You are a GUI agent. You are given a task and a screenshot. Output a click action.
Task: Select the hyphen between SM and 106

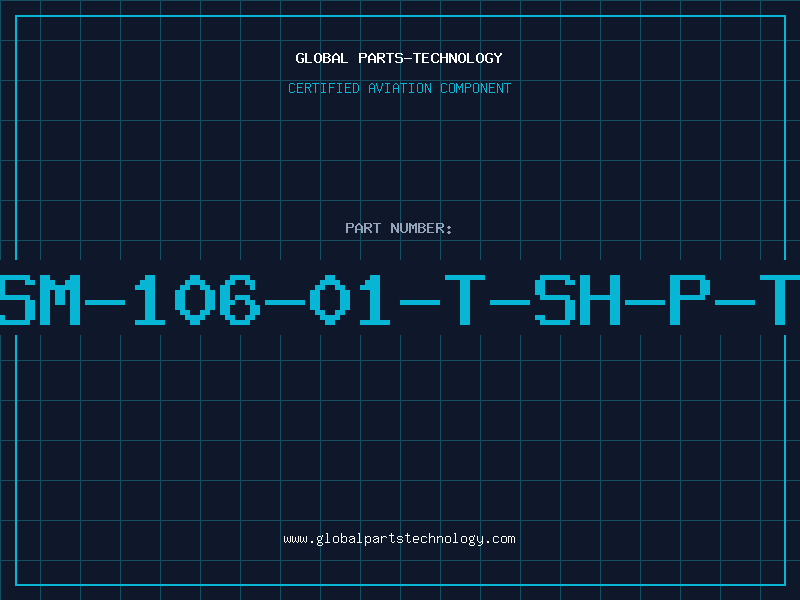[105, 303]
